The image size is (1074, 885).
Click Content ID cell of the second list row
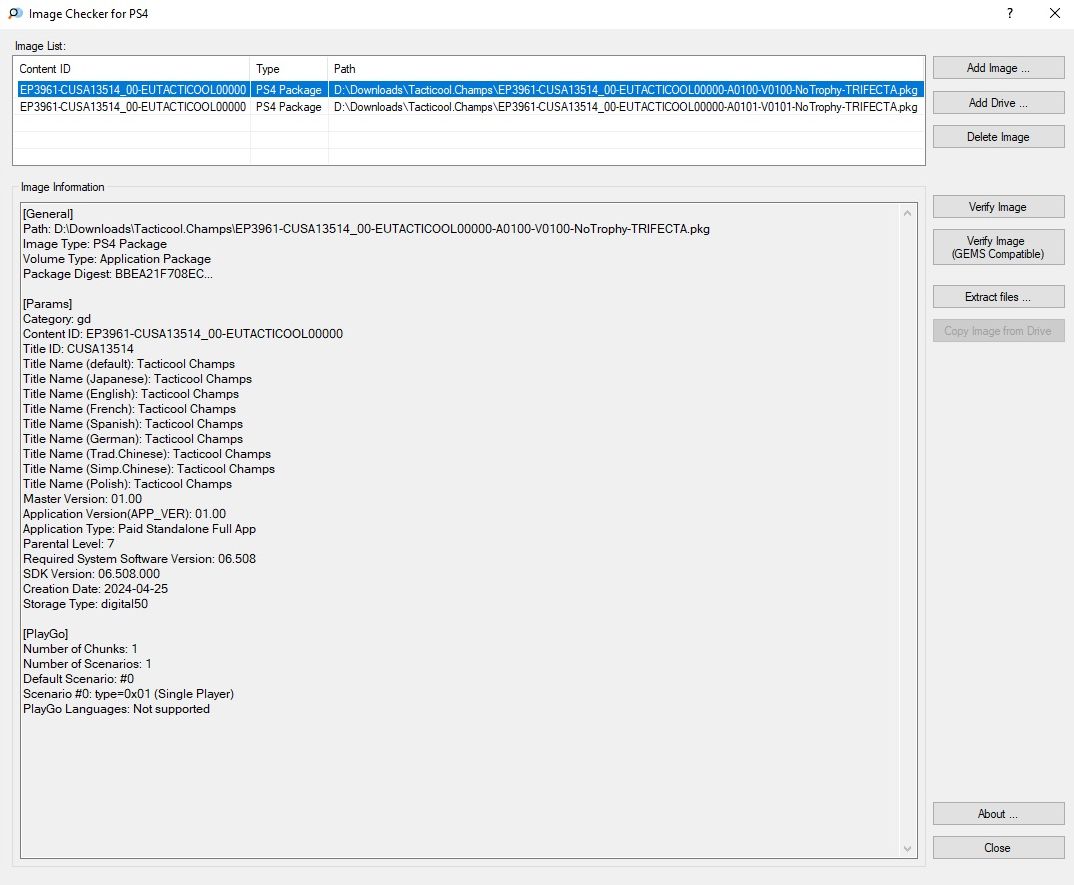tap(133, 107)
